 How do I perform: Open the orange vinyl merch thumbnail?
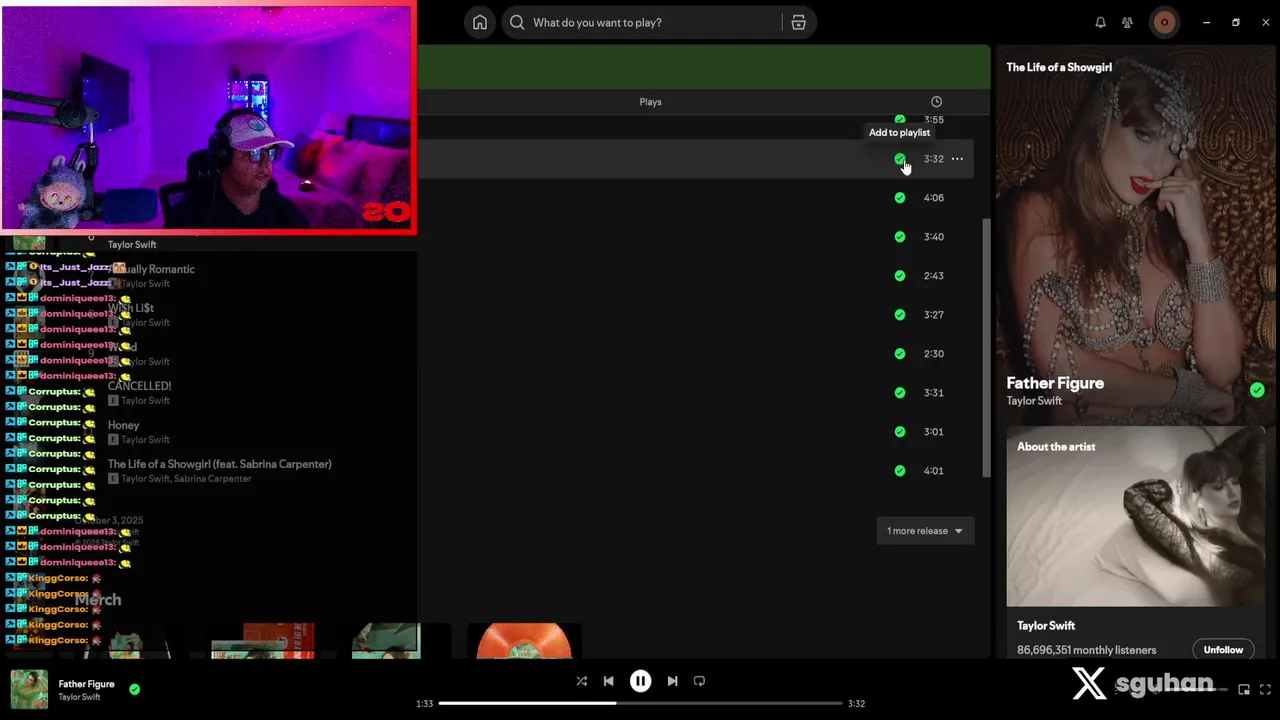tap(524, 641)
